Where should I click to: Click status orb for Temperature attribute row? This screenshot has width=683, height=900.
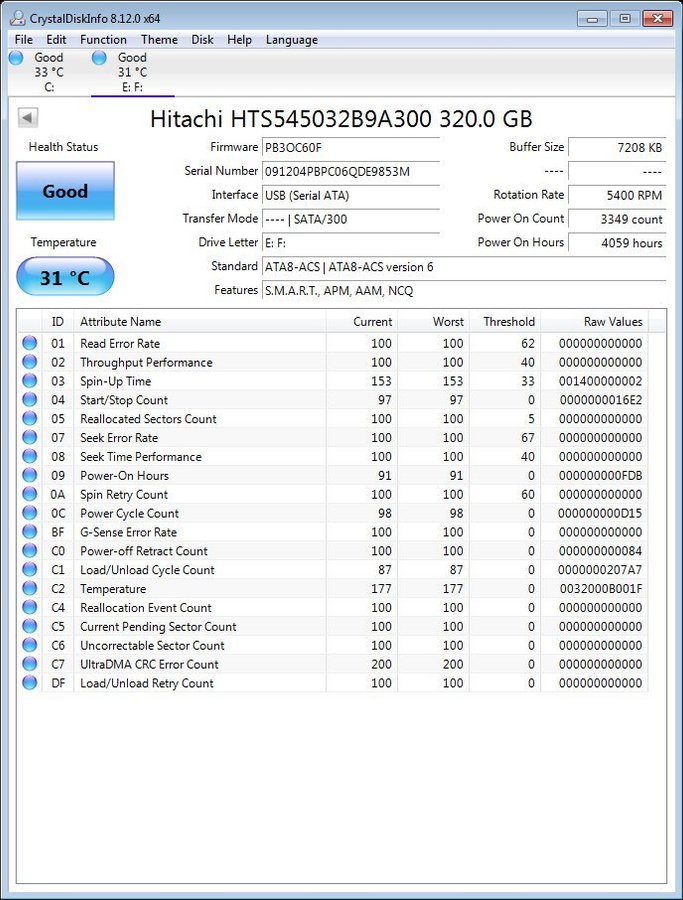(x=29, y=589)
